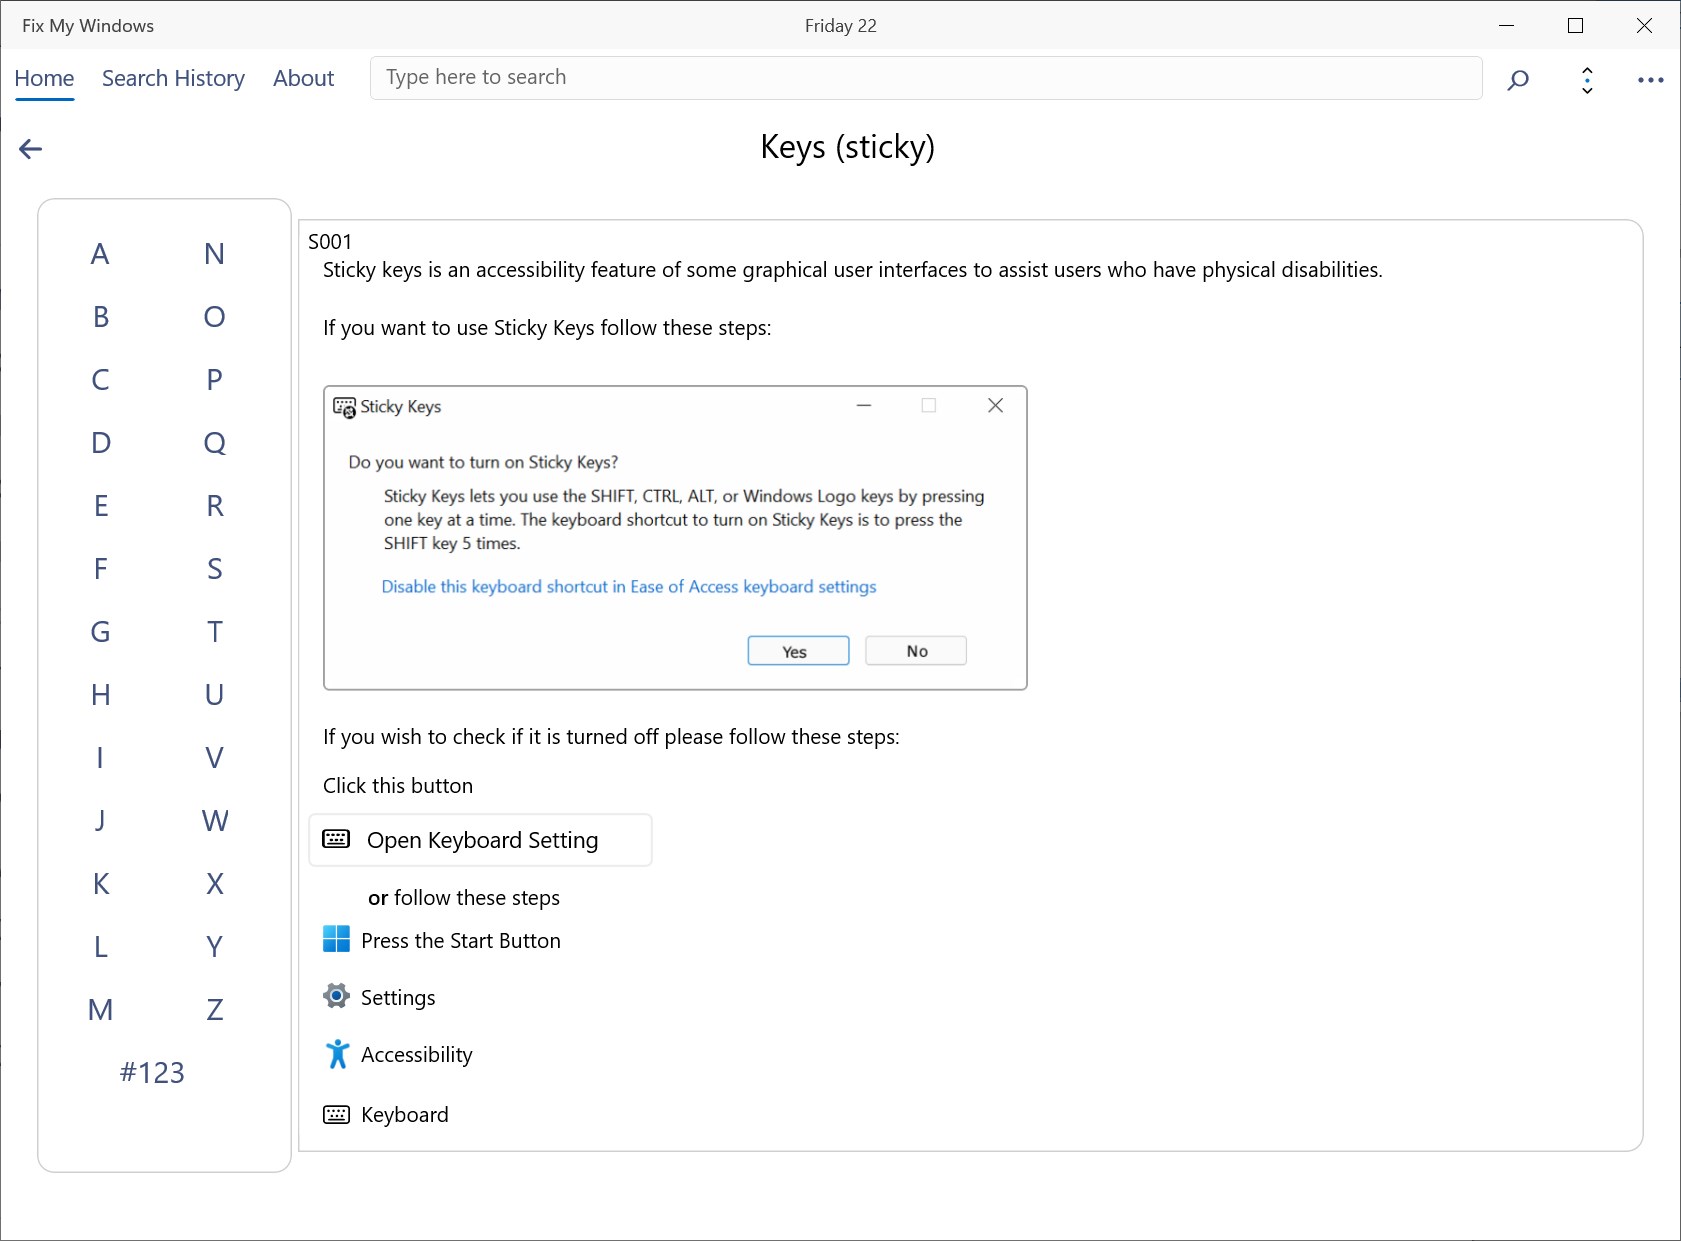Image resolution: width=1681 pixels, height=1241 pixels.
Task: Click No in the Sticky Keys dialog
Action: (x=916, y=651)
